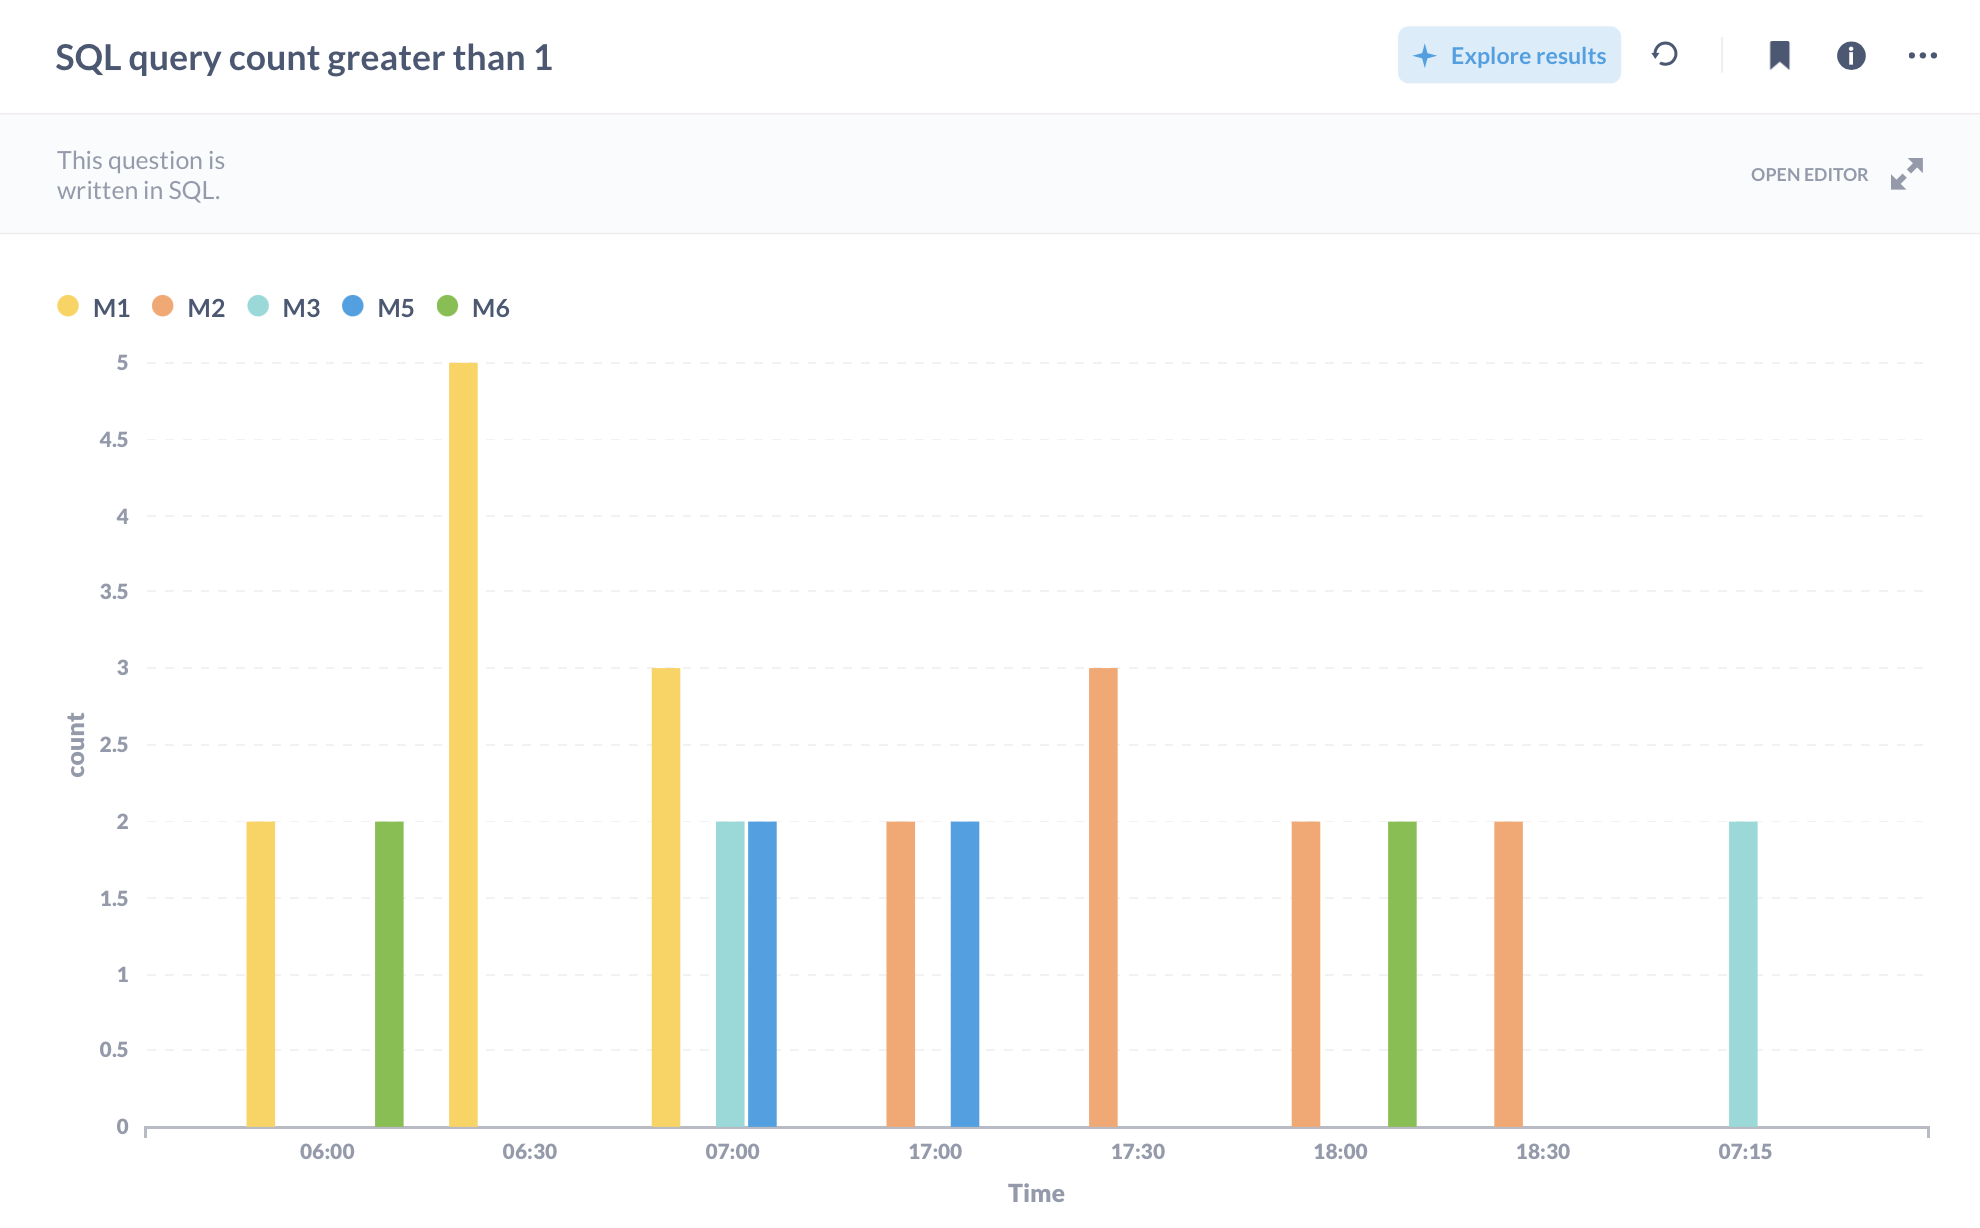Toggle the M3 series in legend
Screen dimensions: 1980x1228
click(284, 307)
